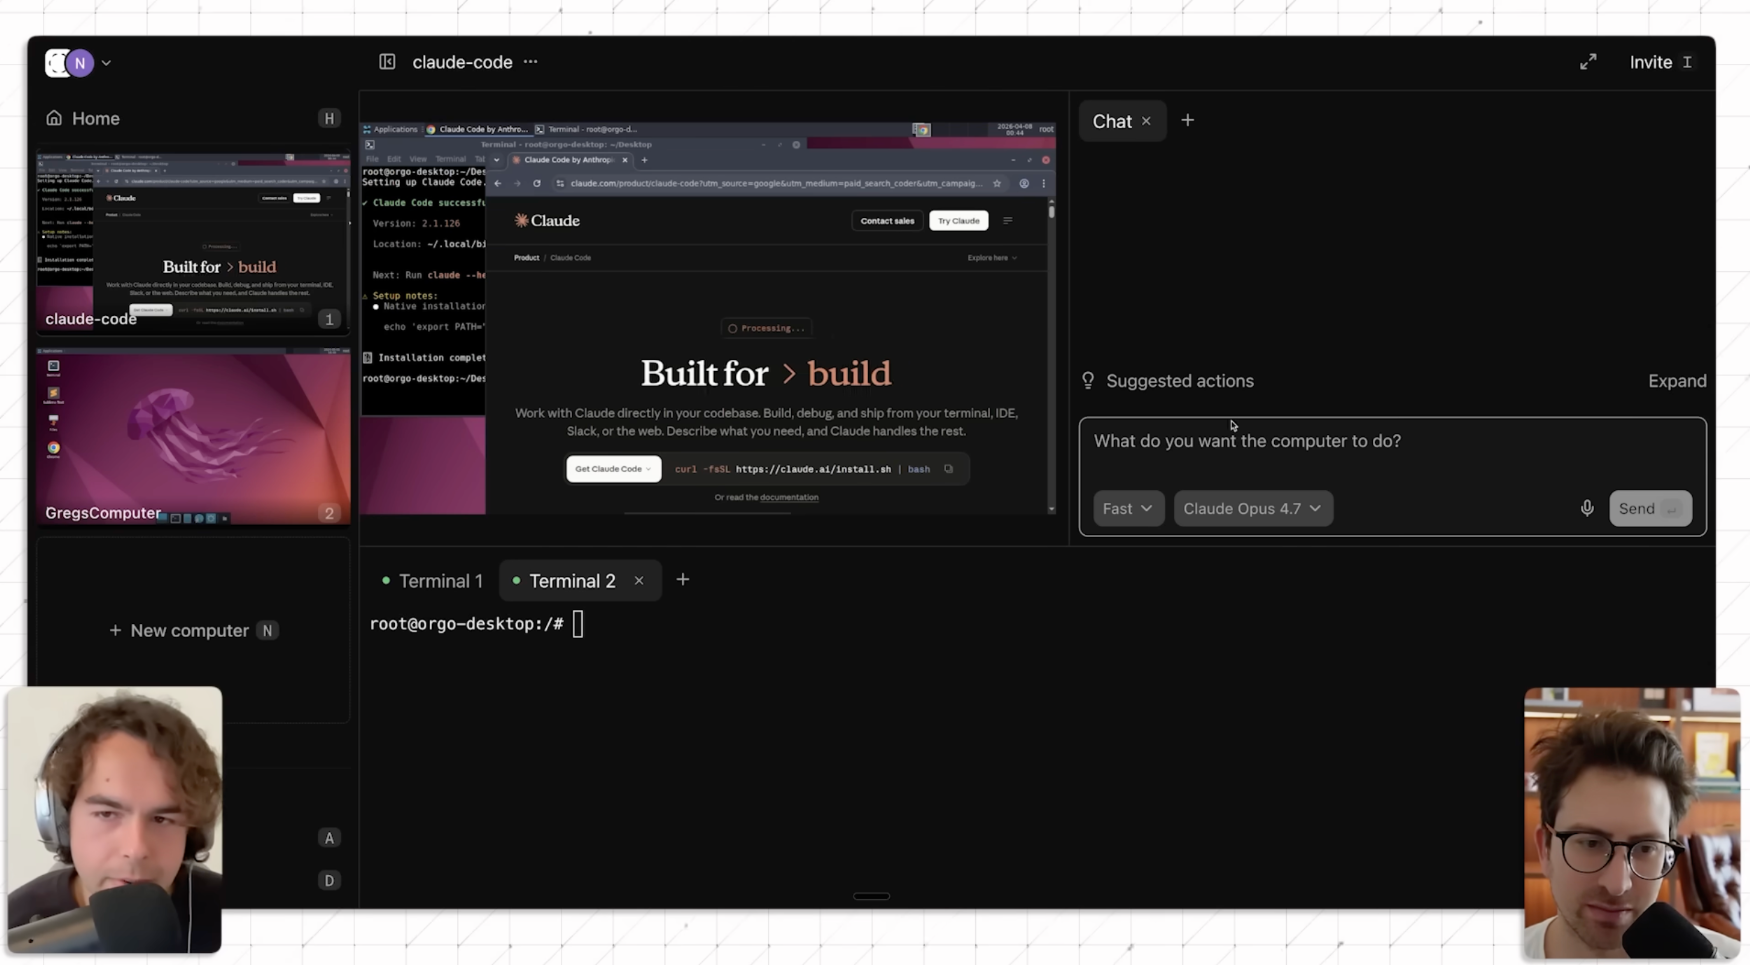Expand the Suggested actions section
This screenshot has width=1750, height=965.
[1677, 381]
